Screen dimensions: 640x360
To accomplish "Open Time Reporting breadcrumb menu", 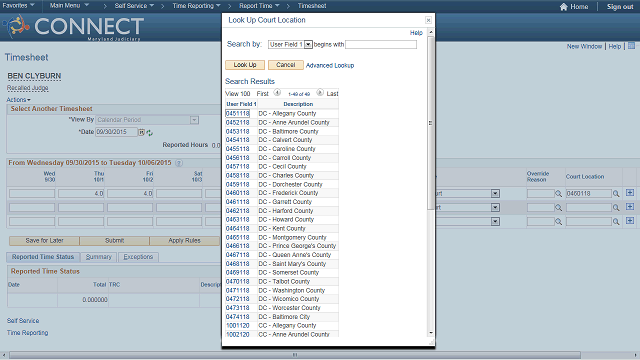I will [x=196, y=6].
